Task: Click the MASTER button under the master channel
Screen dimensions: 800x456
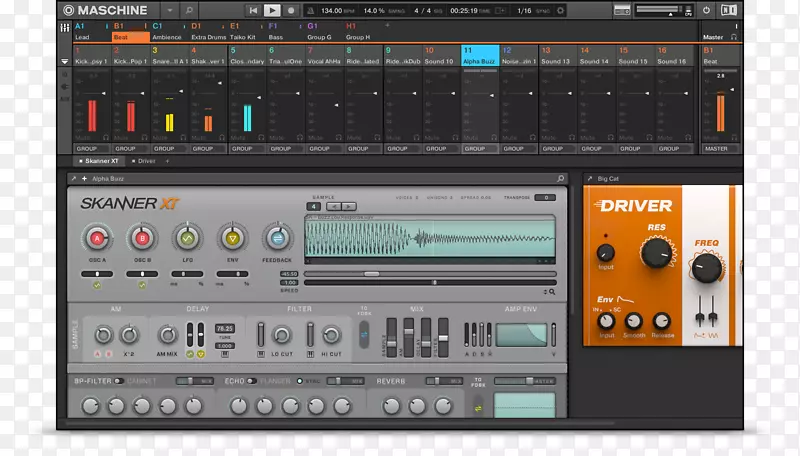Action: point(715,148)
